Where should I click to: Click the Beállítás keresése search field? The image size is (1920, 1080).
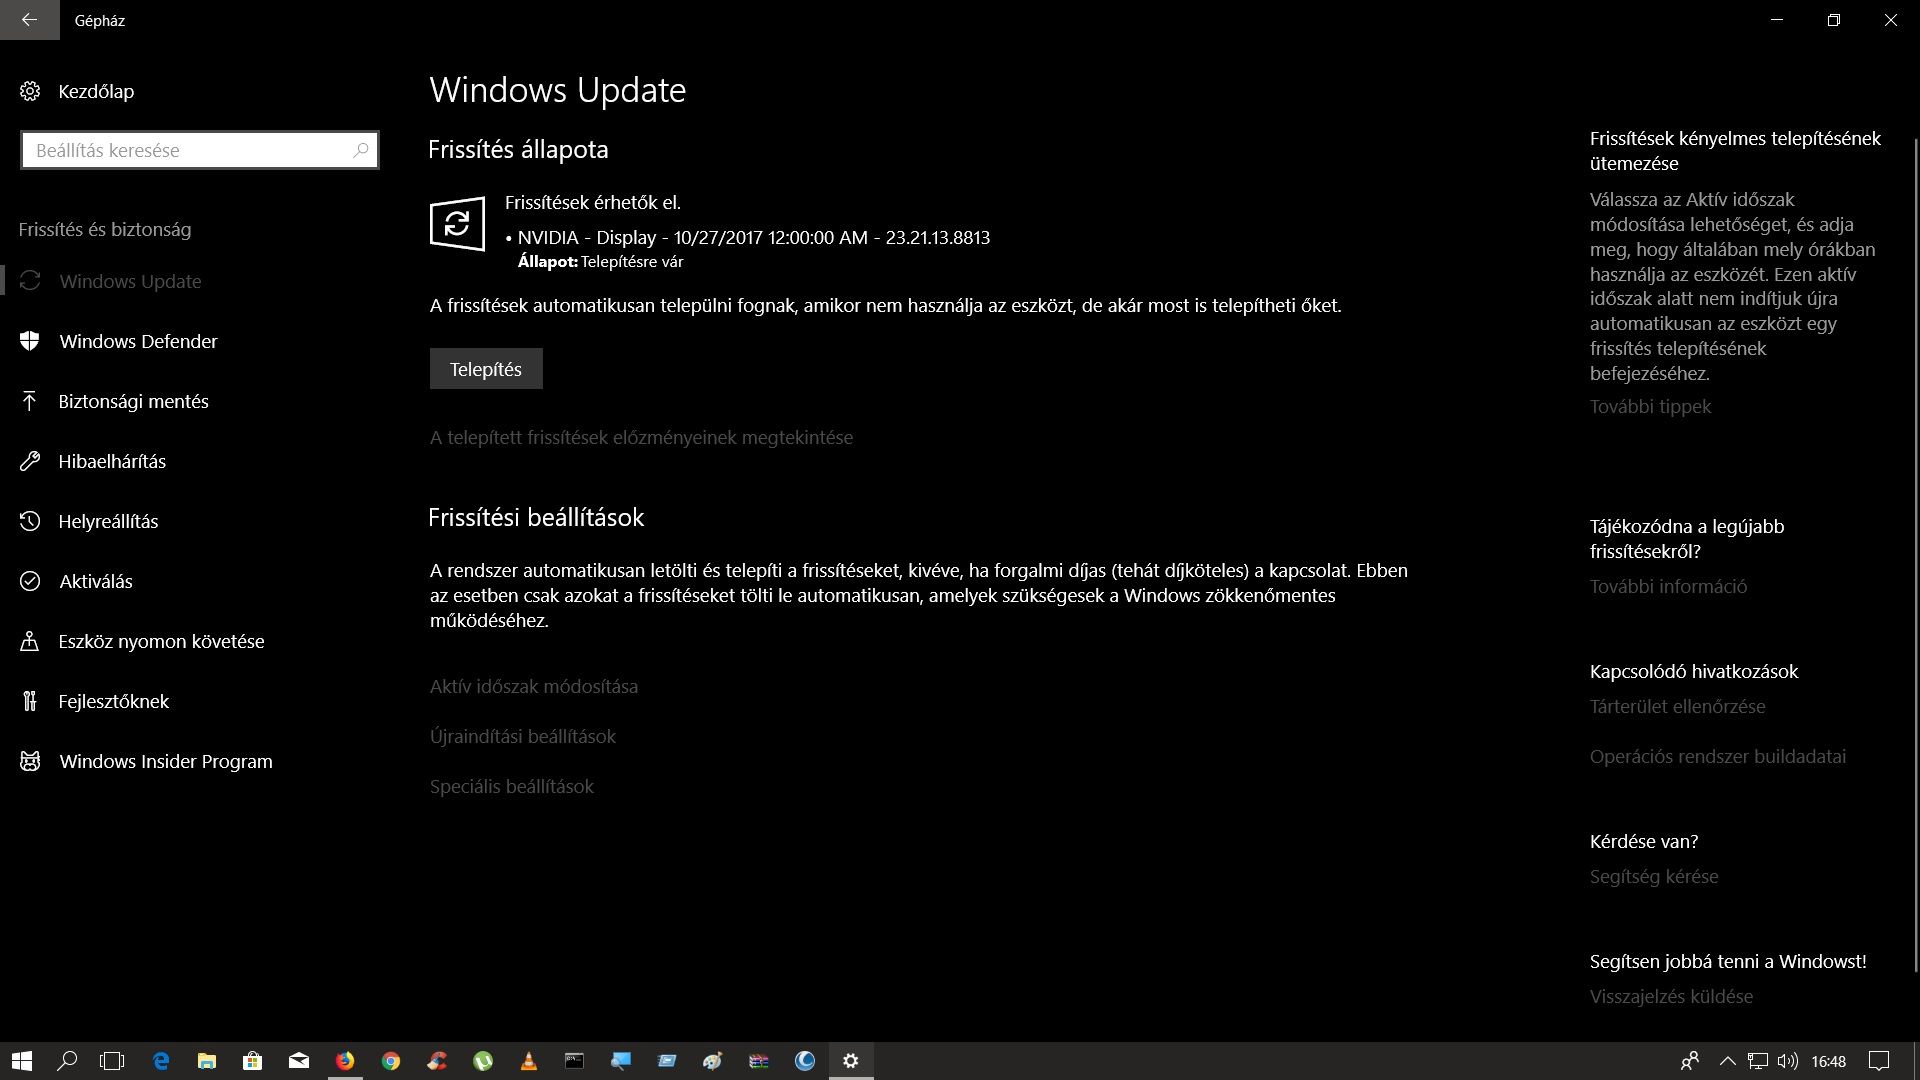click(200, 150)
